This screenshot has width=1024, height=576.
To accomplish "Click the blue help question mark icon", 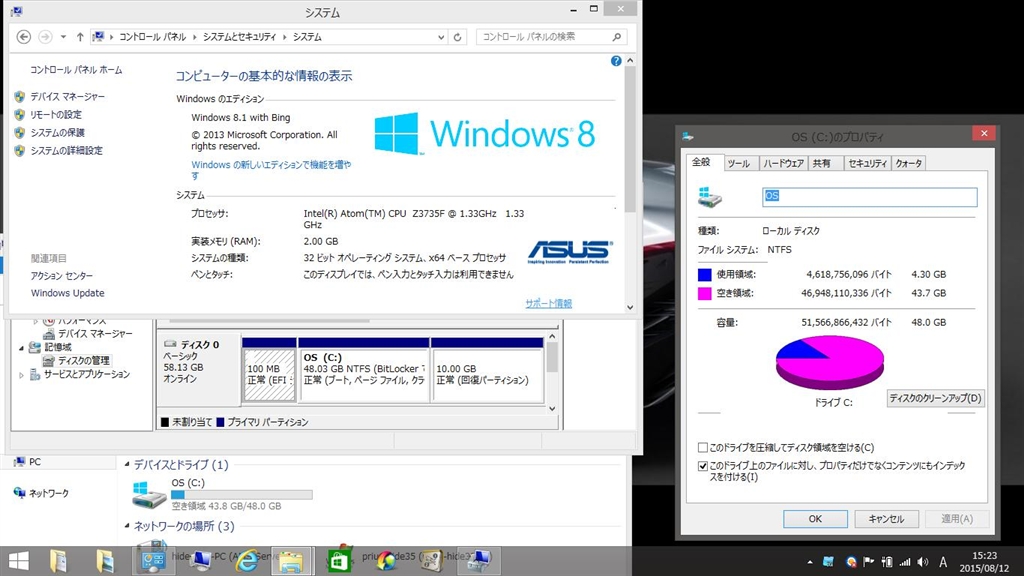I will (616, 61).
